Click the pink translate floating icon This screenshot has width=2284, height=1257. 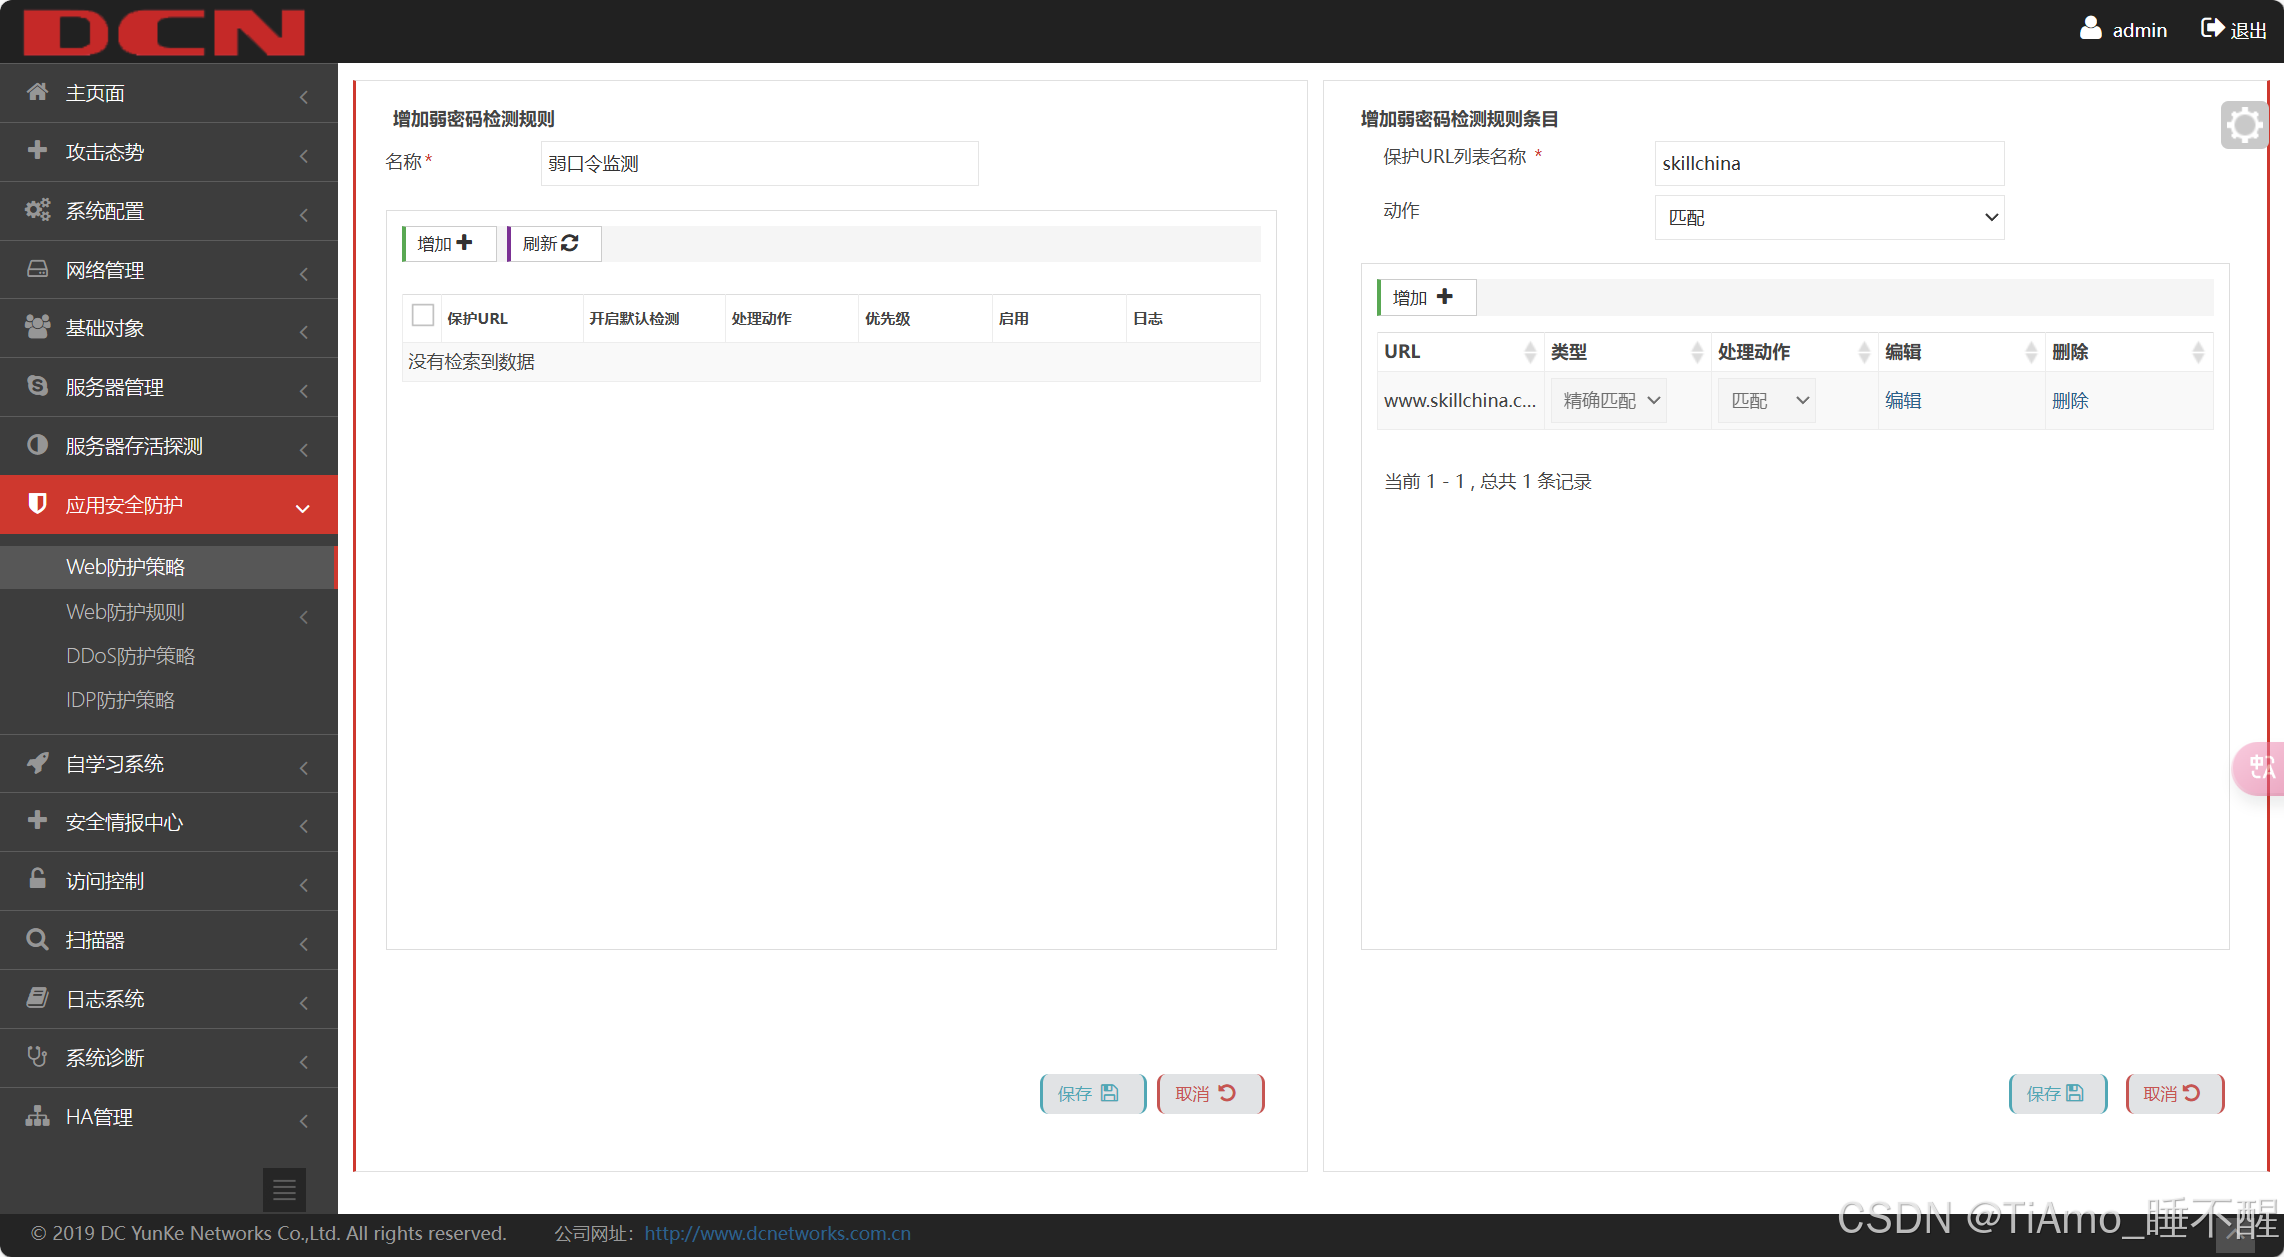click(2259, 768)
